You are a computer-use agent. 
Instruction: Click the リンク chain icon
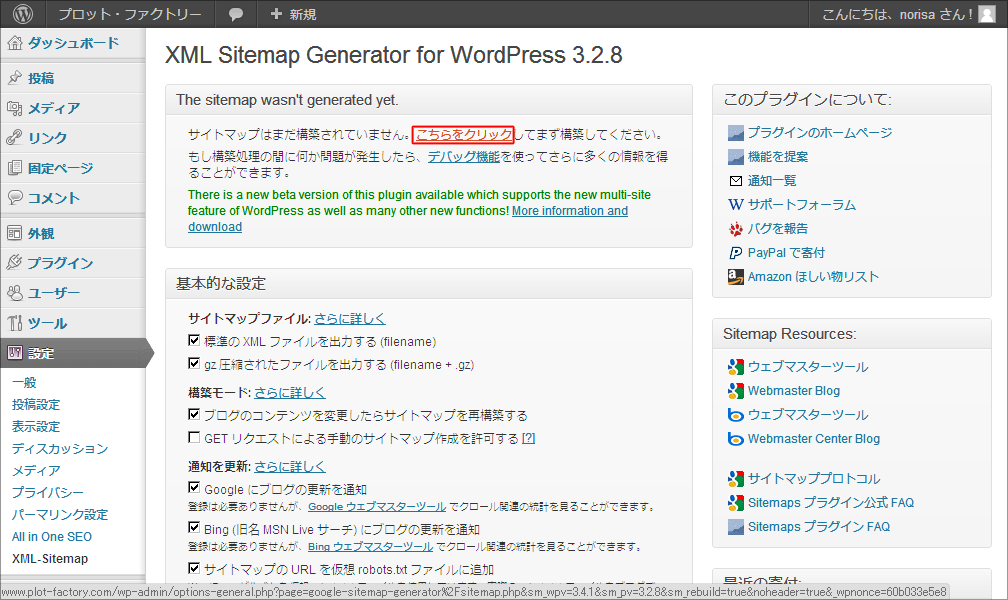click(x=14, y=137)
